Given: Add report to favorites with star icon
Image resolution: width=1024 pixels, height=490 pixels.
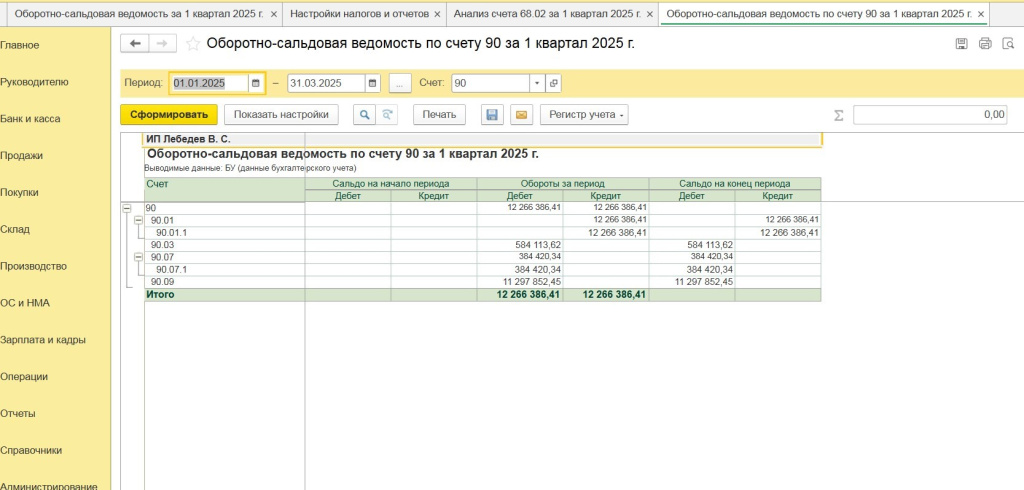Looking at the screenshot, I should 193,44.
